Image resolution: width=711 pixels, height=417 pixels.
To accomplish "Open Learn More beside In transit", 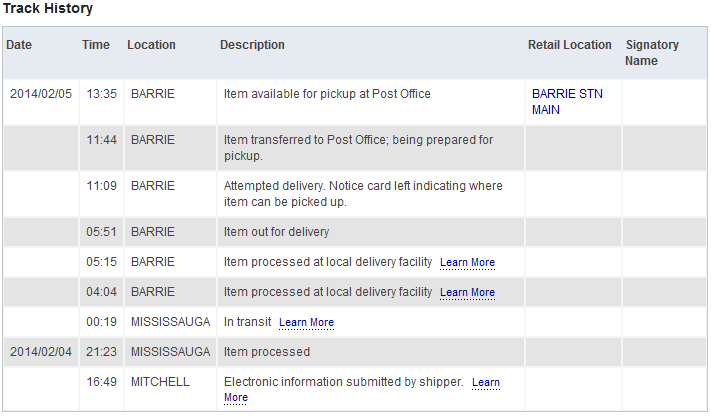I will [x=306, y=323].
